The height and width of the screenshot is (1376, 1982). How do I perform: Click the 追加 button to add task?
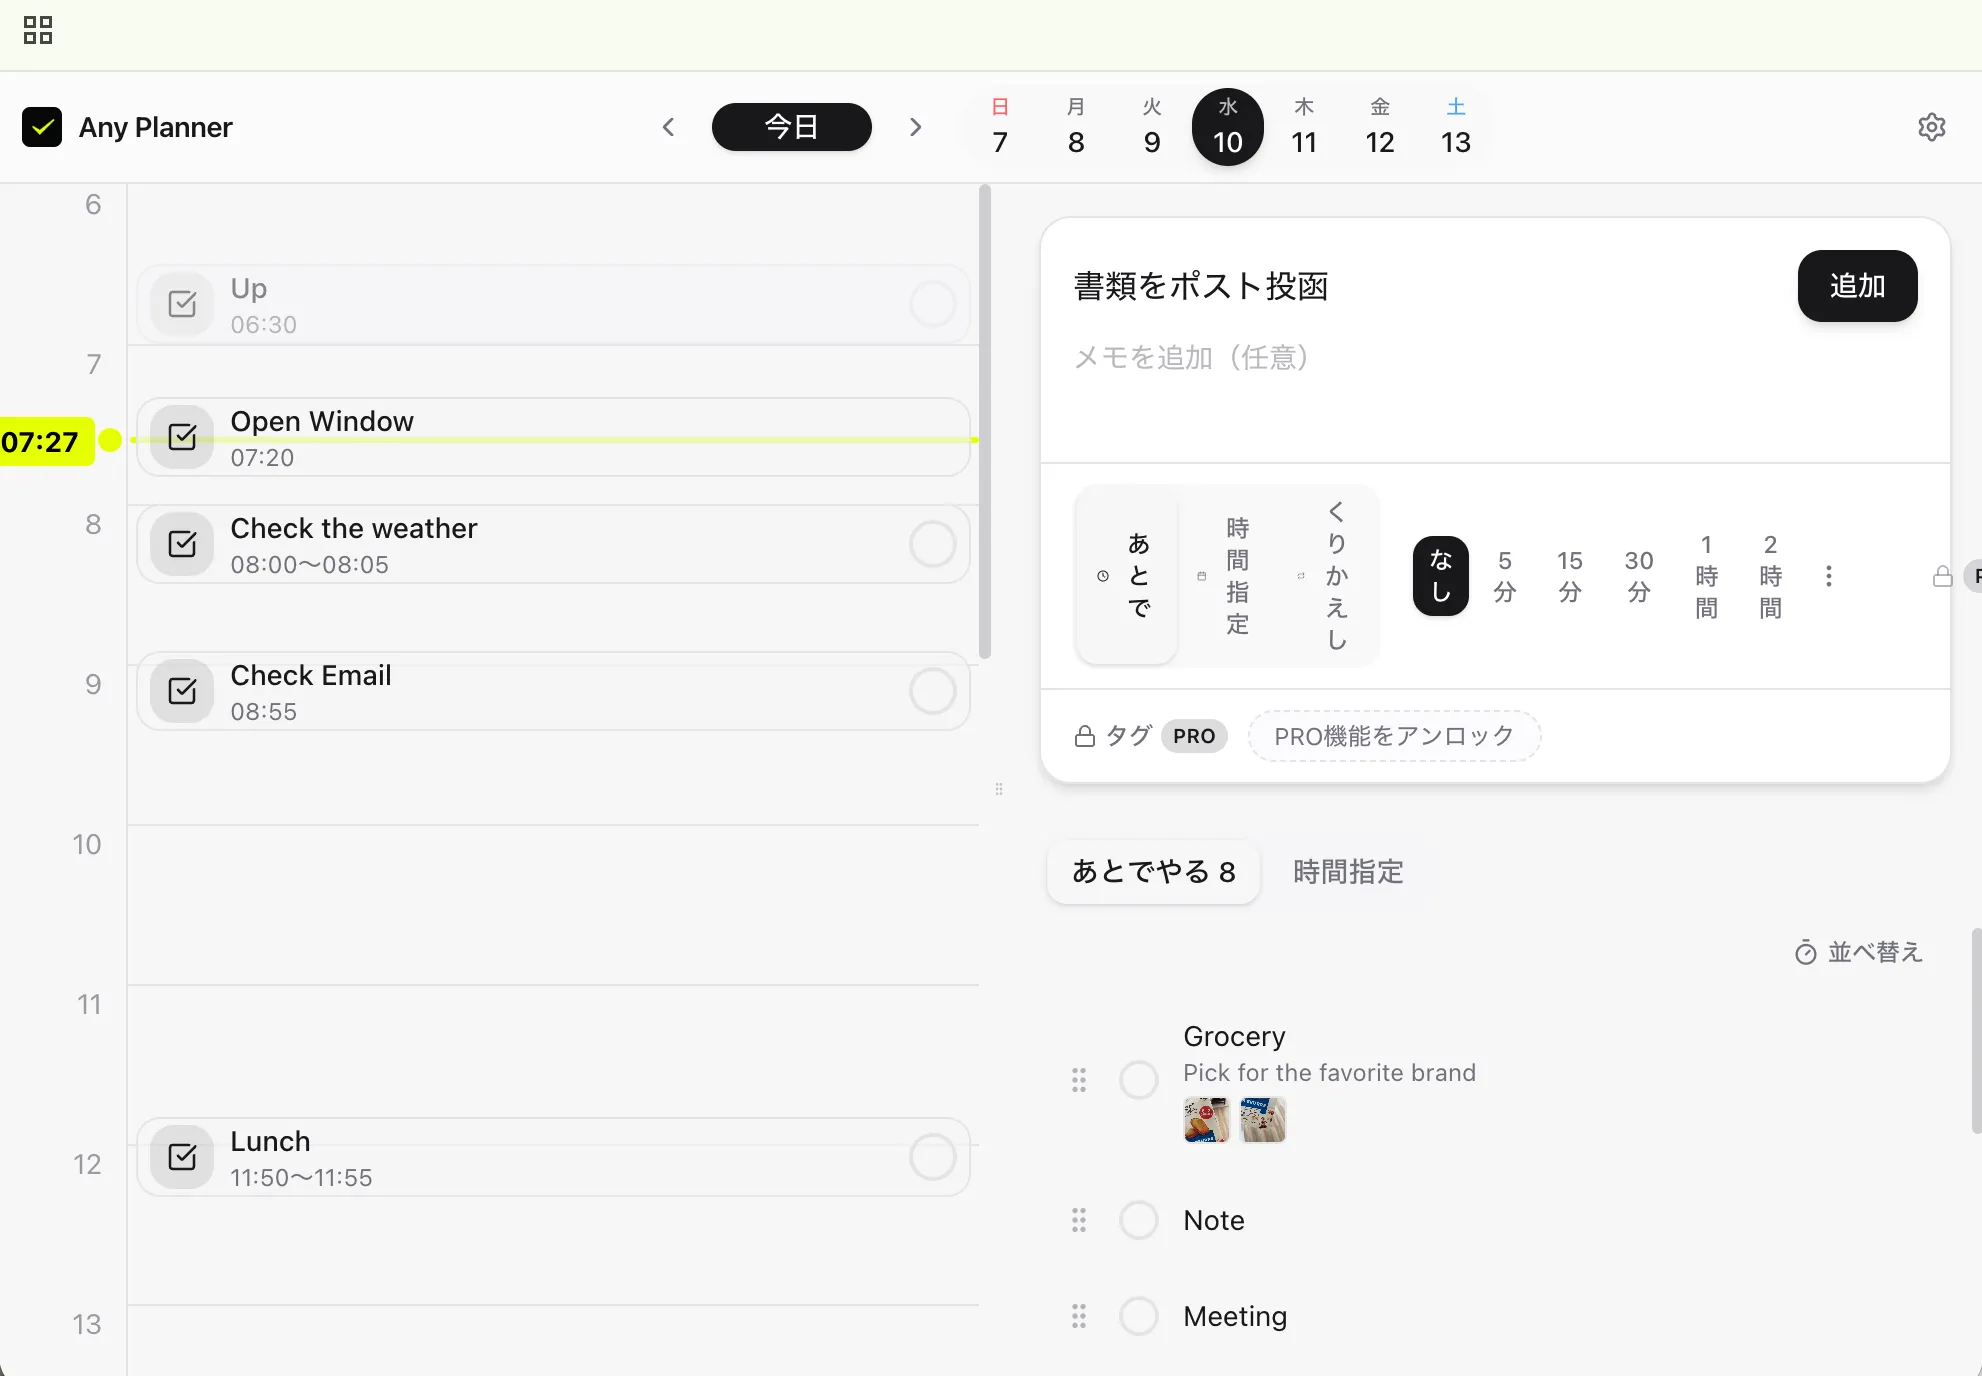pos(1858,286)
